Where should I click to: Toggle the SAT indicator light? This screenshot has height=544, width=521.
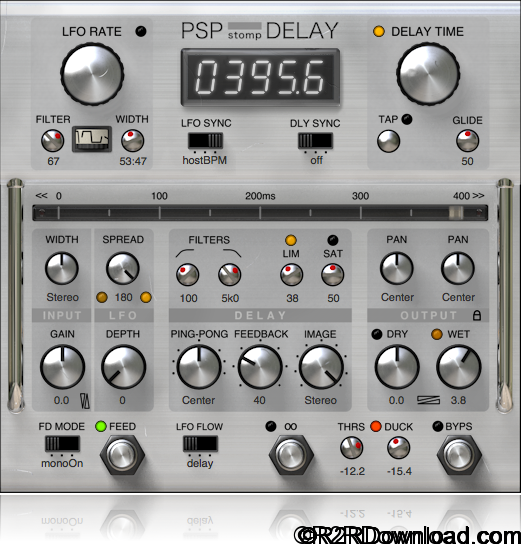coord(332,240)
